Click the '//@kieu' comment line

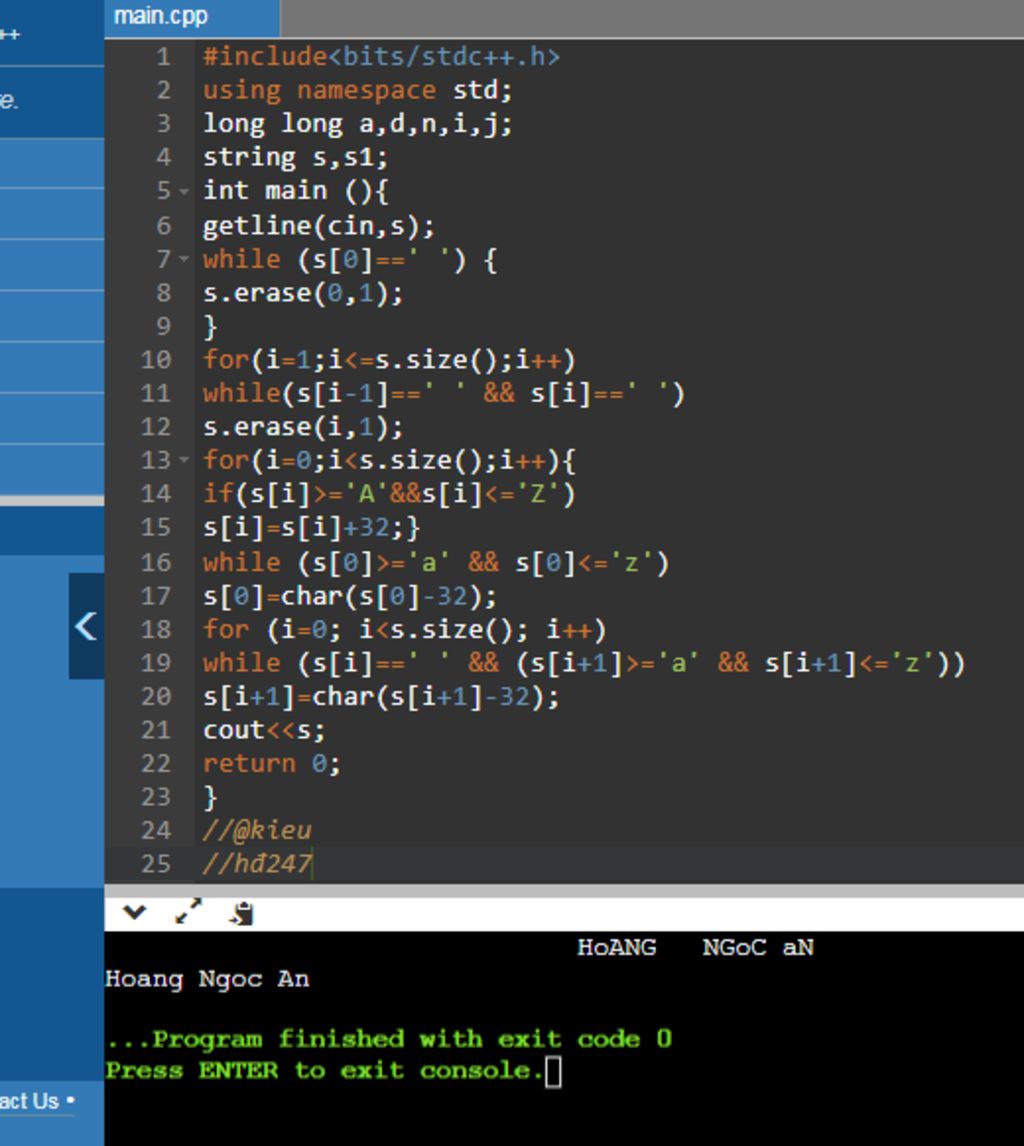[x=258, y=830]
